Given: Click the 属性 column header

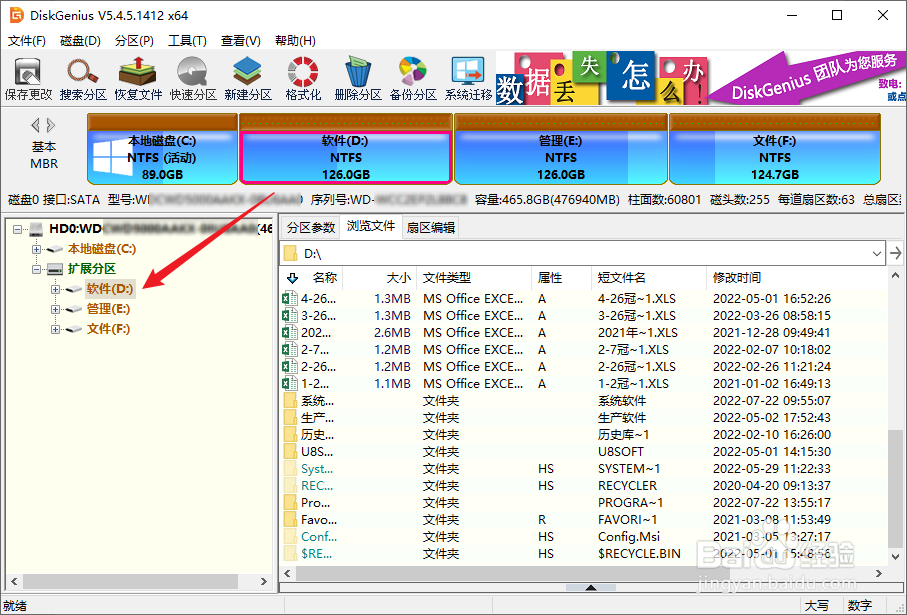Looking at the screenshot, I should point(561,278).
